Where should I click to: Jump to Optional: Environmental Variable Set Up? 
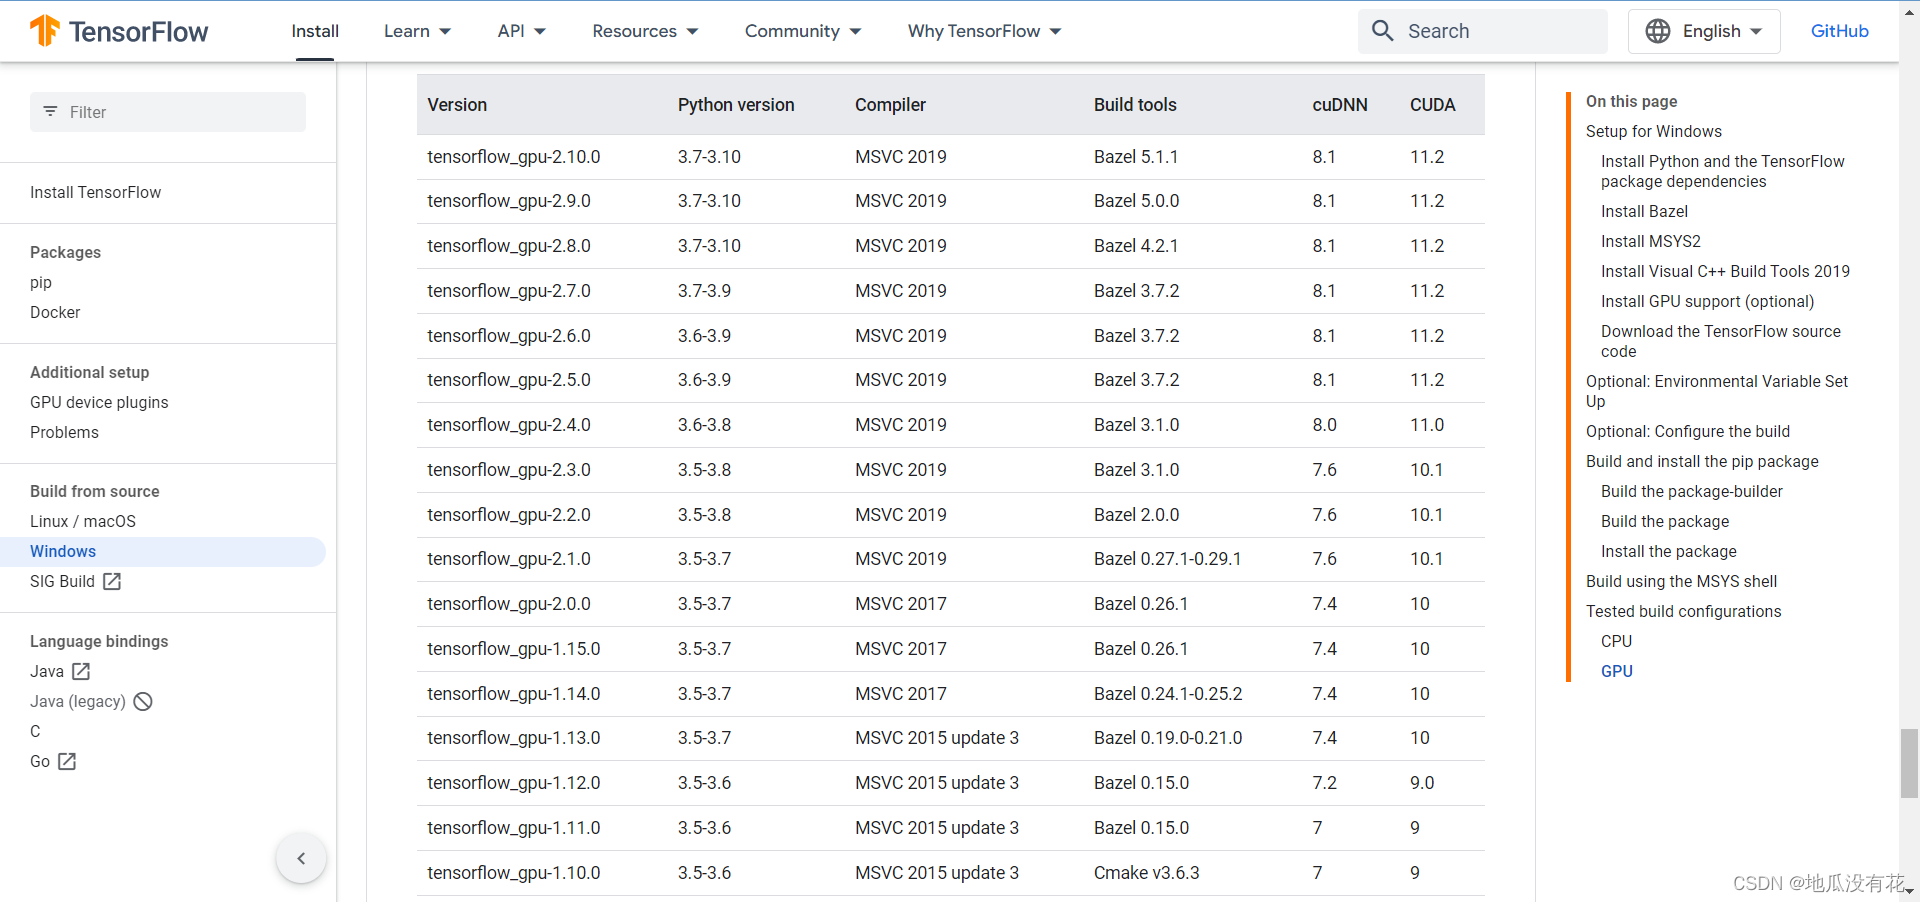tap(1717, 391)
